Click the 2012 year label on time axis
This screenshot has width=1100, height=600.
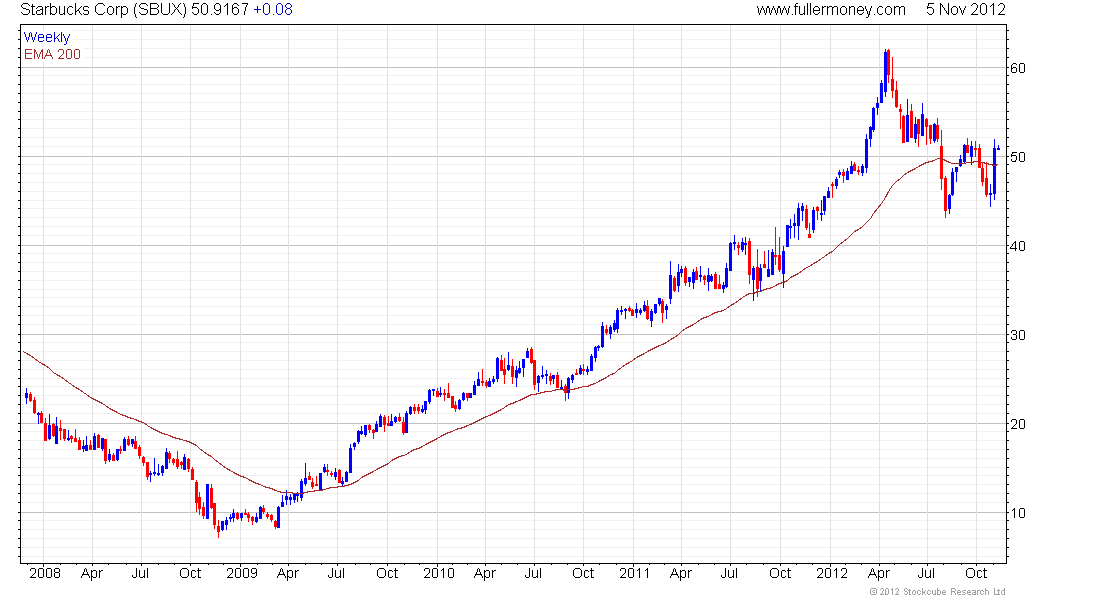[832, 573]
